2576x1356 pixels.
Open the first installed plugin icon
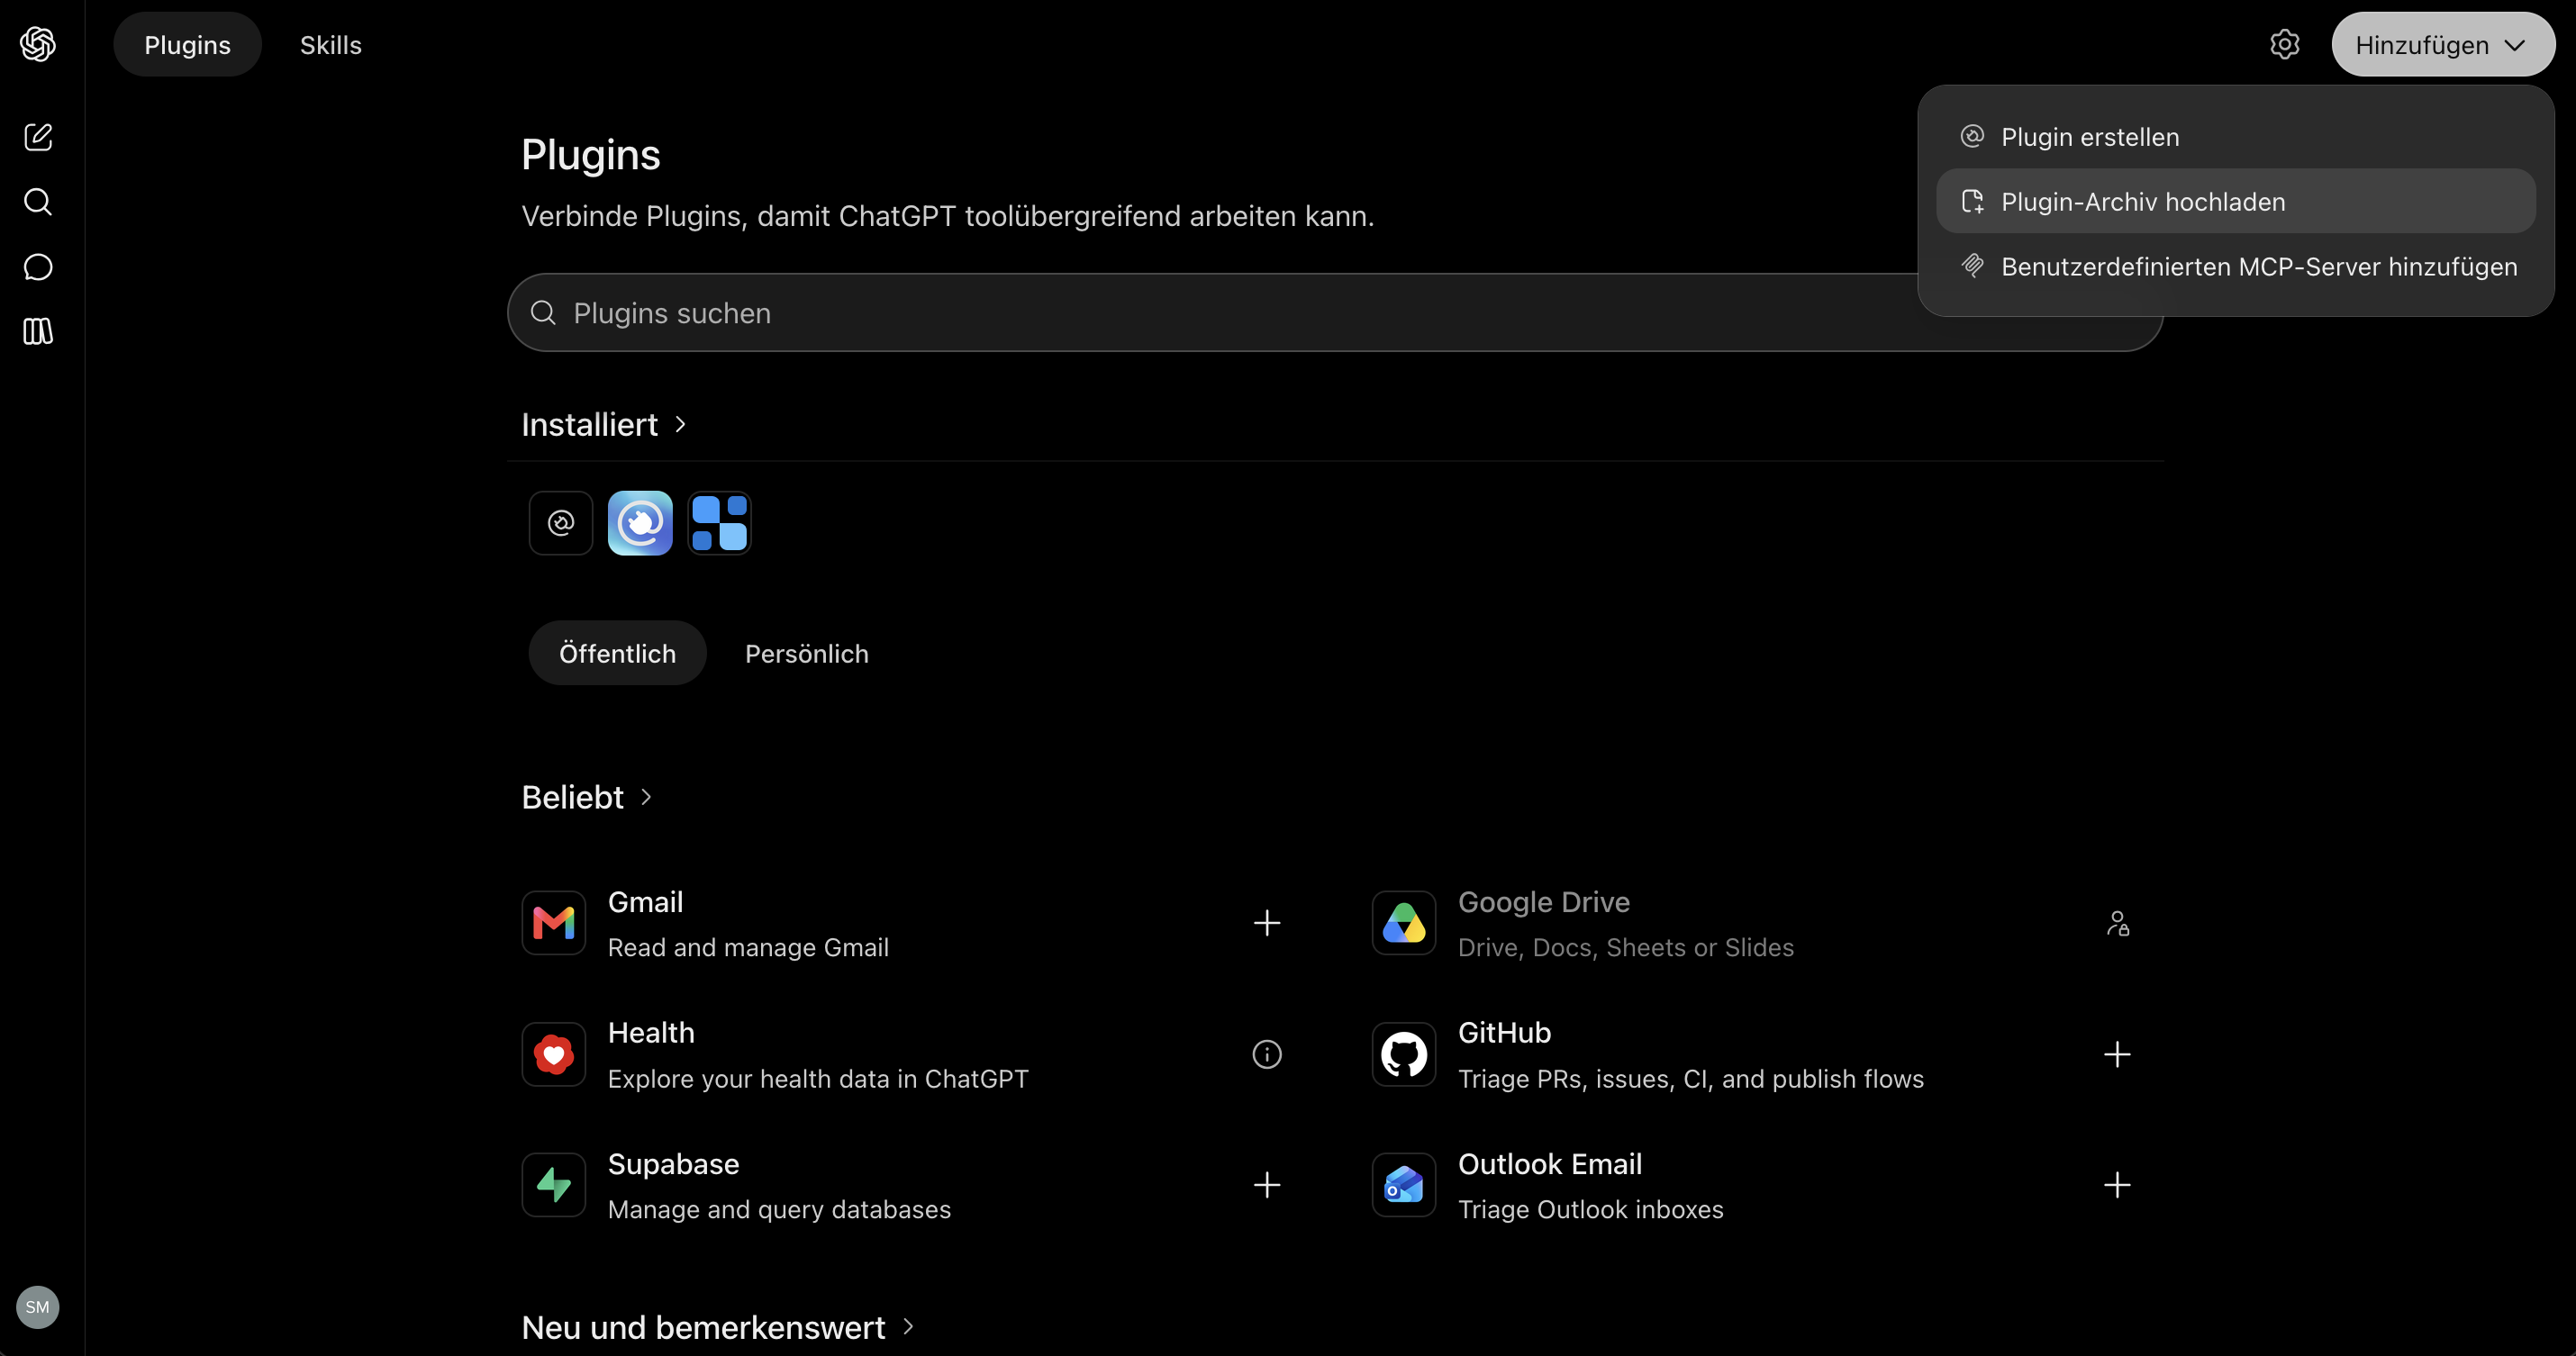[x=561, y=523]
